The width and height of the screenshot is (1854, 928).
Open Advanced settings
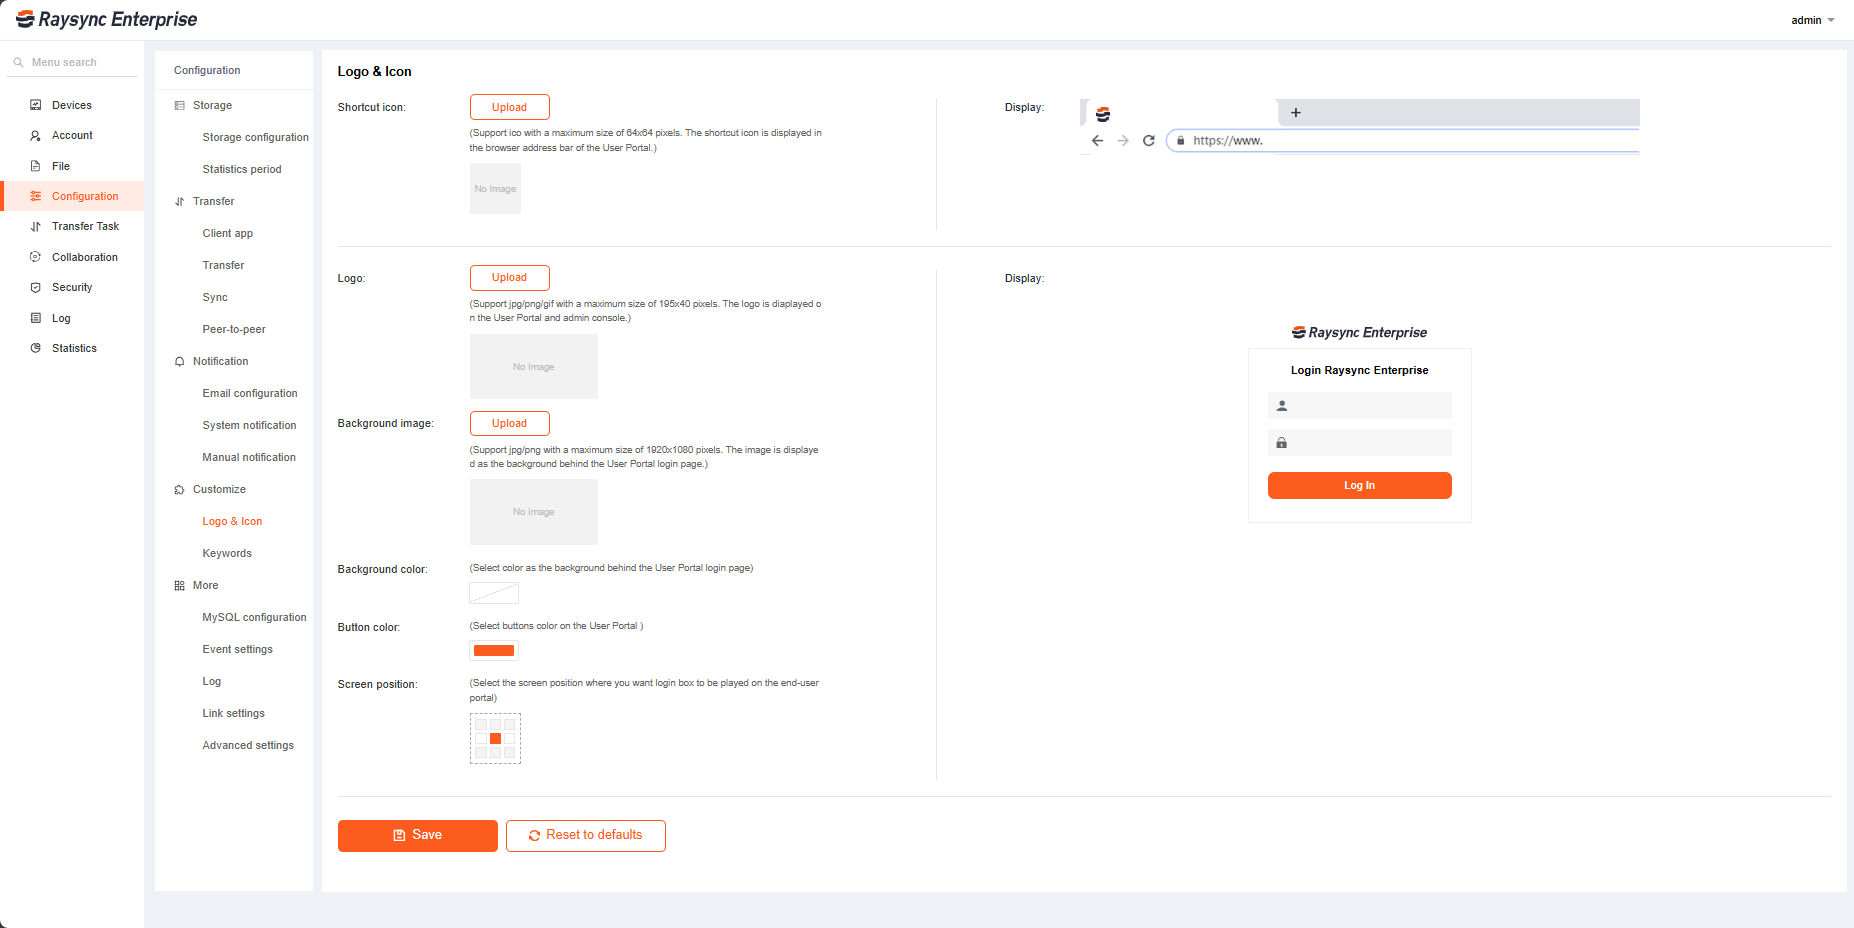pyautogui.click(x=248, y=745)
